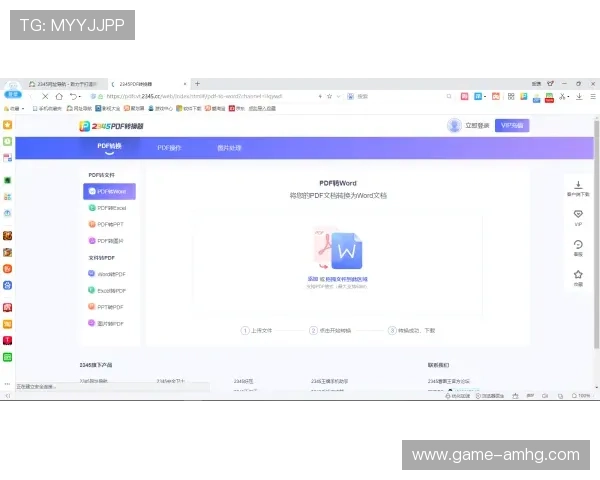The height and width of the screenshot is (480, 600).
Task: Click the add file link under the illustration
Action: pyautogui.click(x=313, y=279)
